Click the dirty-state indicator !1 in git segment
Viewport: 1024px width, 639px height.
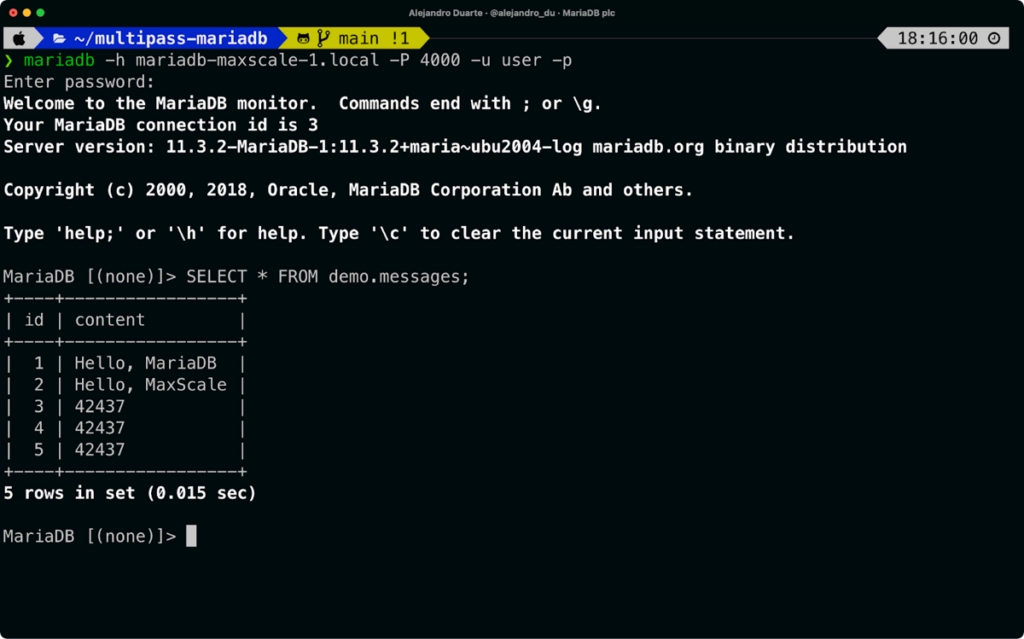click(402, 37)
